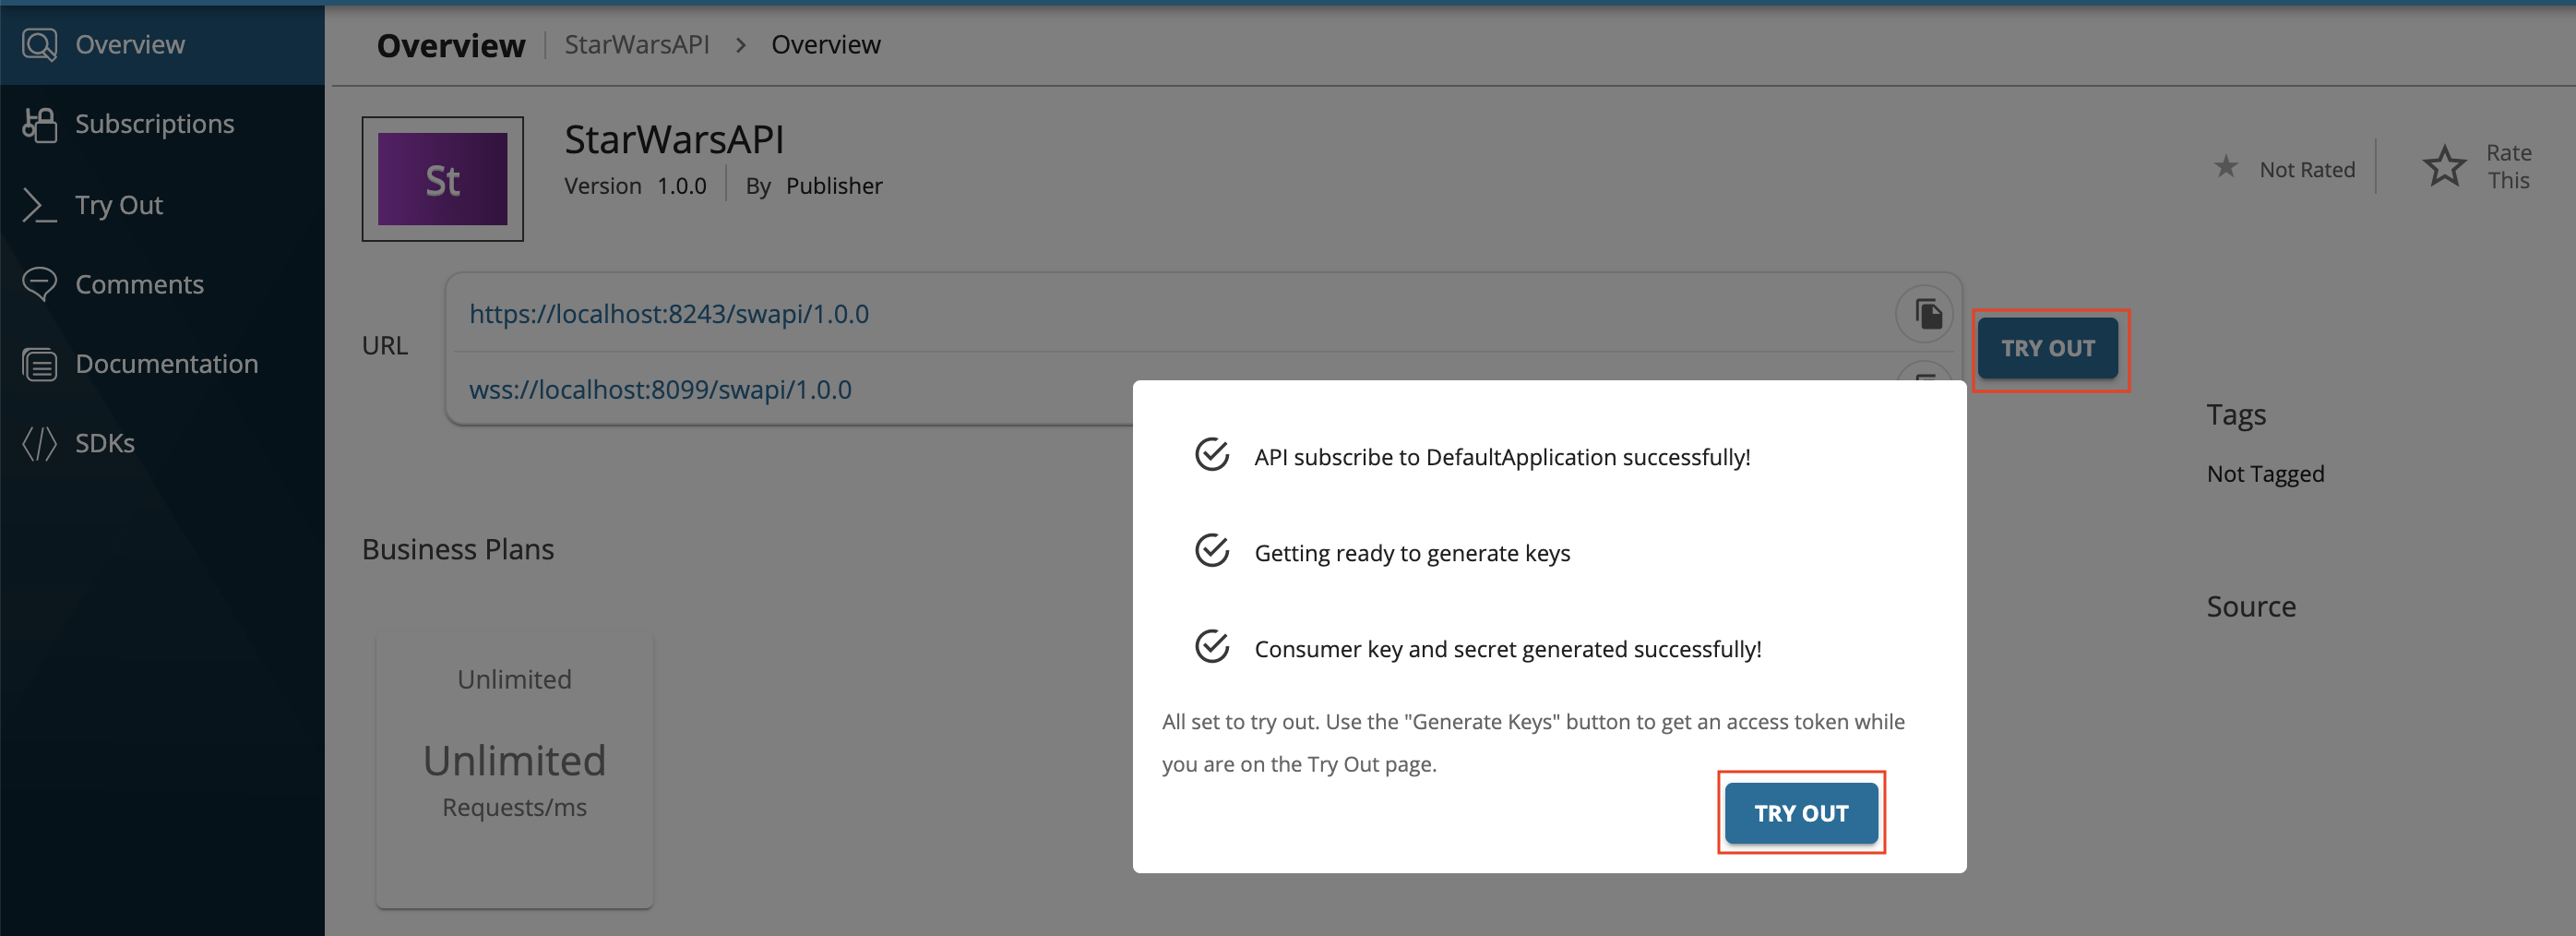Expand the StarWarsAPI breadcrumb link
Image resolution: width=2576 pixels, height=936 pixels.
pyautogui.click(x=636, y=44)
